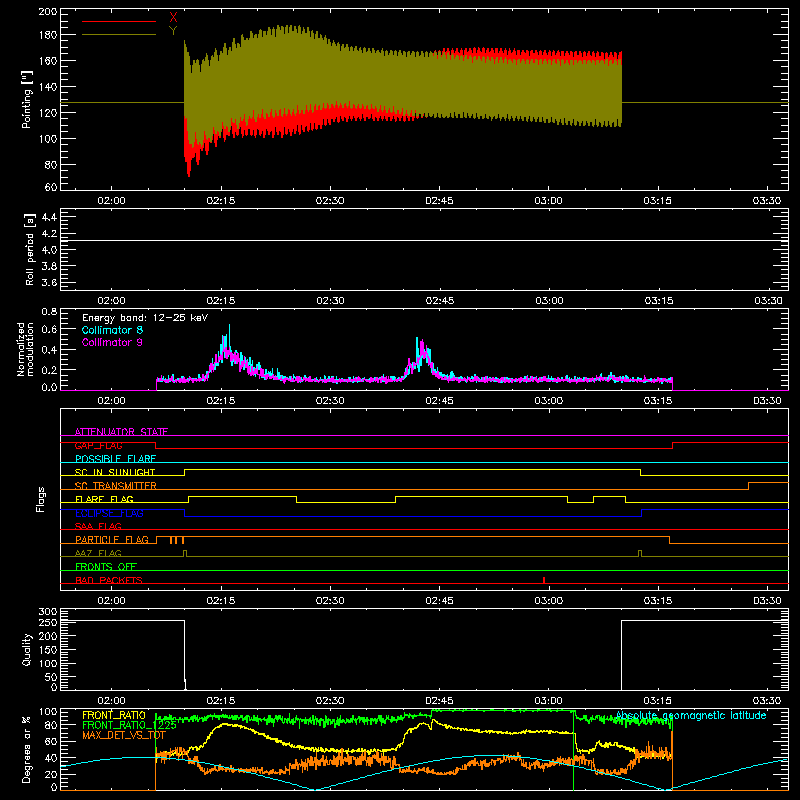Click the 3.6 tick on Roll period axis
This screenshot has height=800, width=800.
[49, 283]
